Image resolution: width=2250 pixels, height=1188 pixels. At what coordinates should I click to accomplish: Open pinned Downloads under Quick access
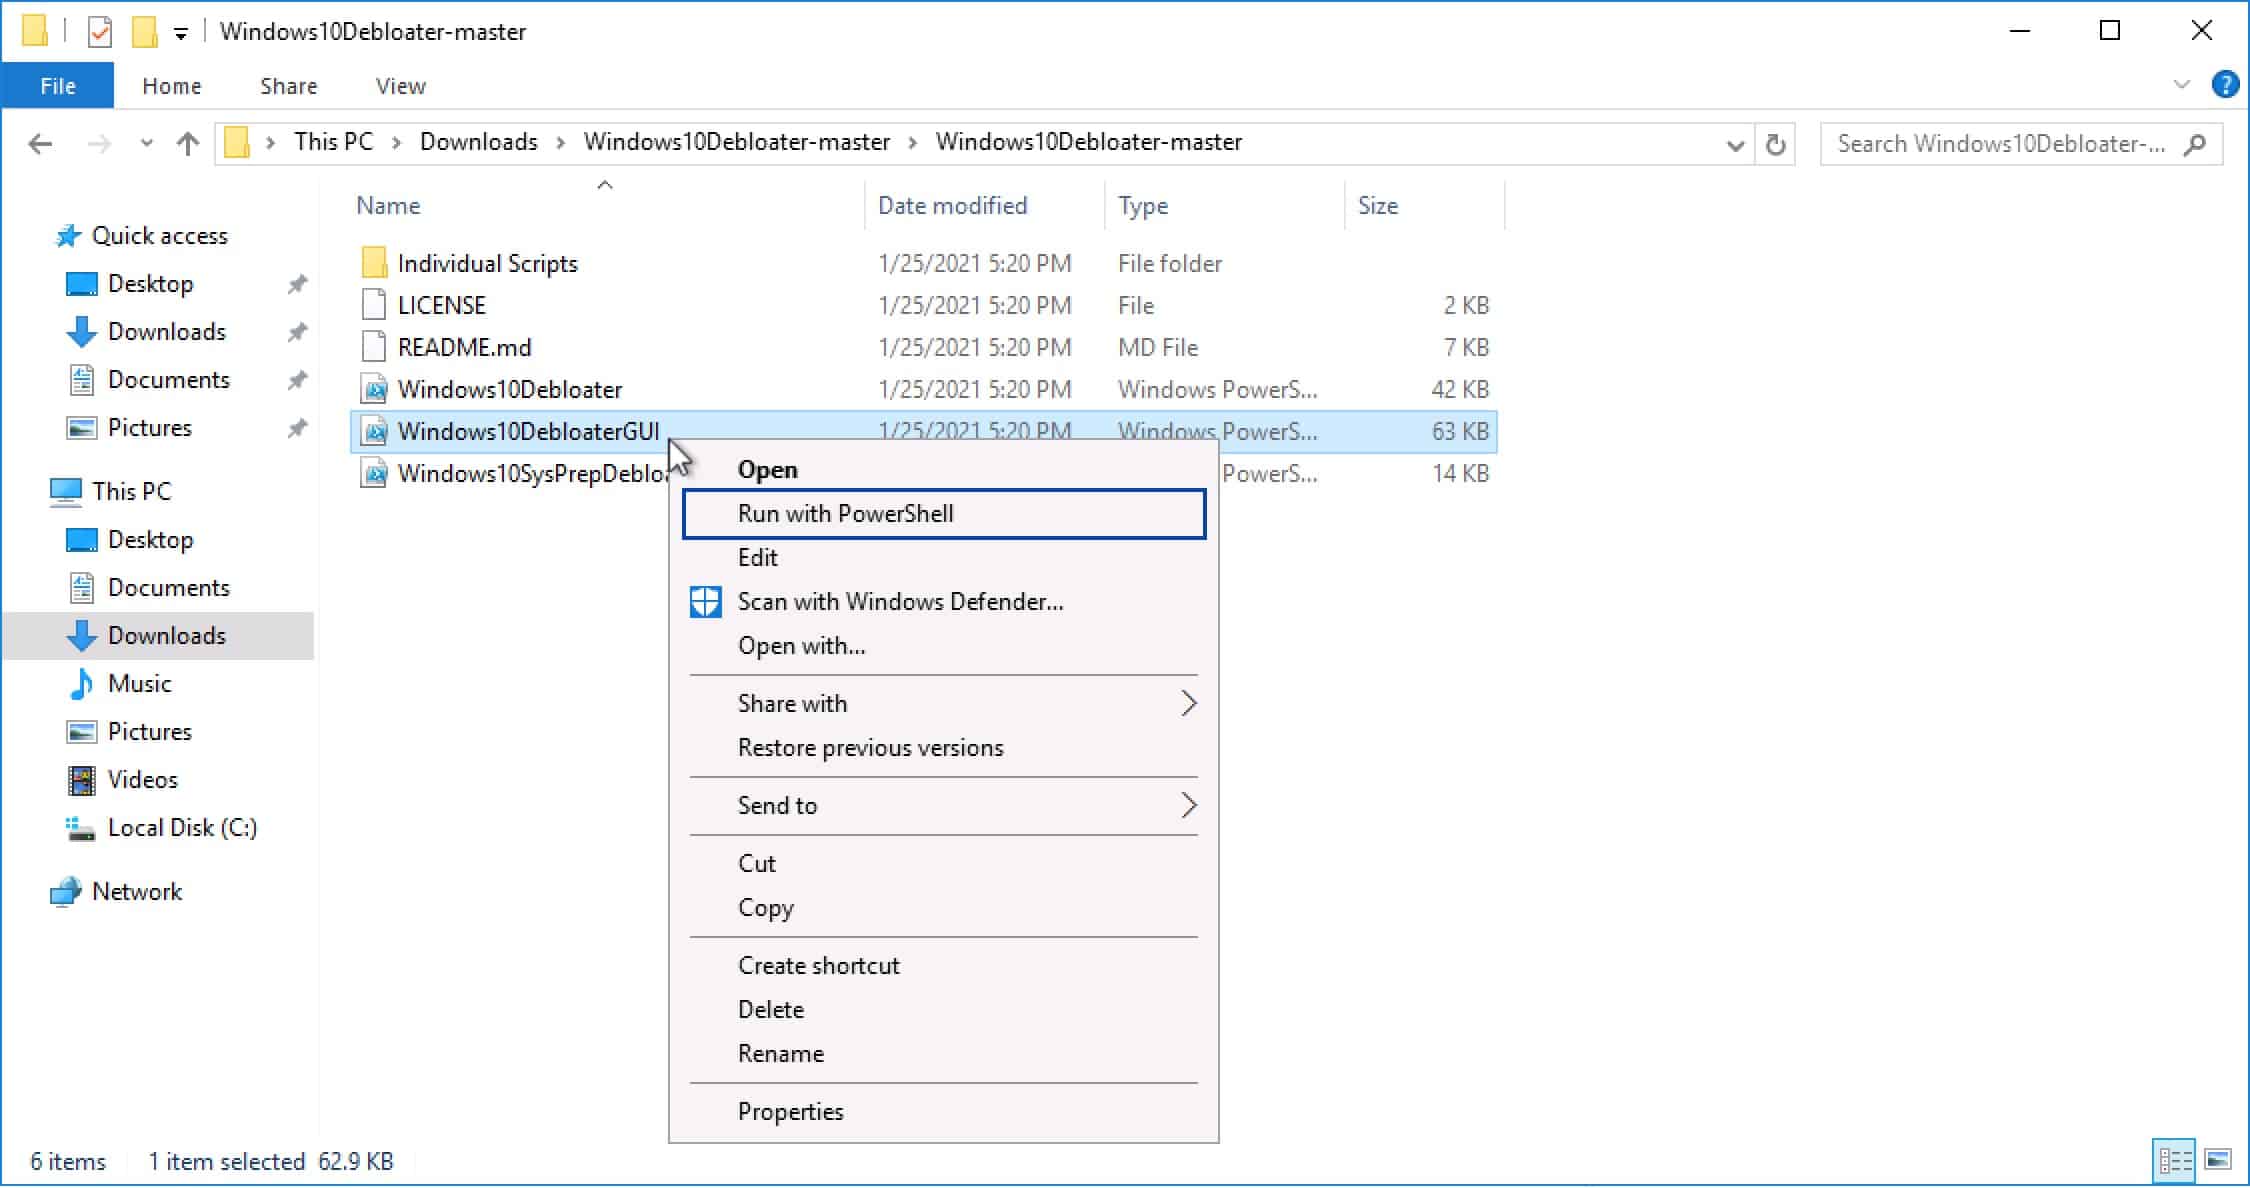coord(166,332)
